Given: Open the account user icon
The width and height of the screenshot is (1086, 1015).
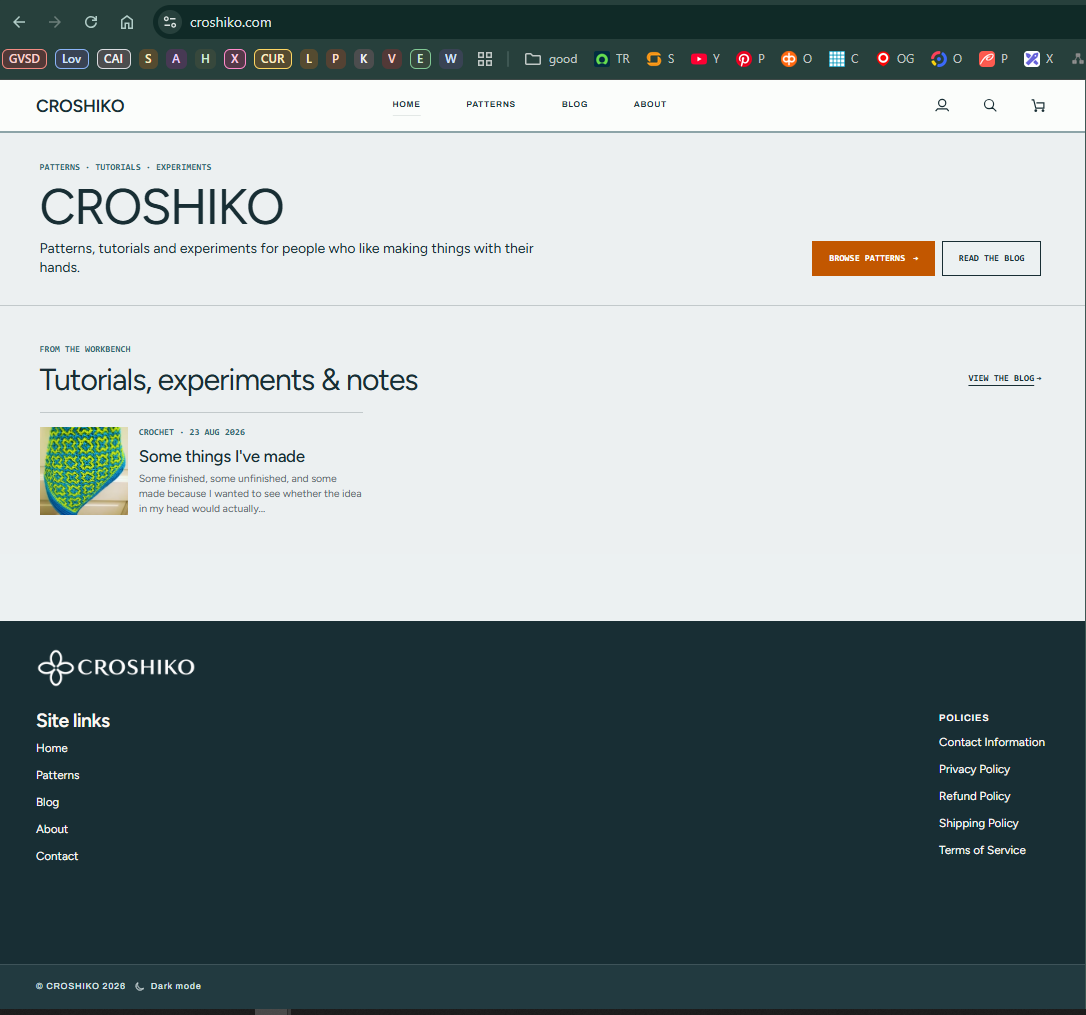Looking at the screenshot, I should pyautogui.click(x=942, y=105).
